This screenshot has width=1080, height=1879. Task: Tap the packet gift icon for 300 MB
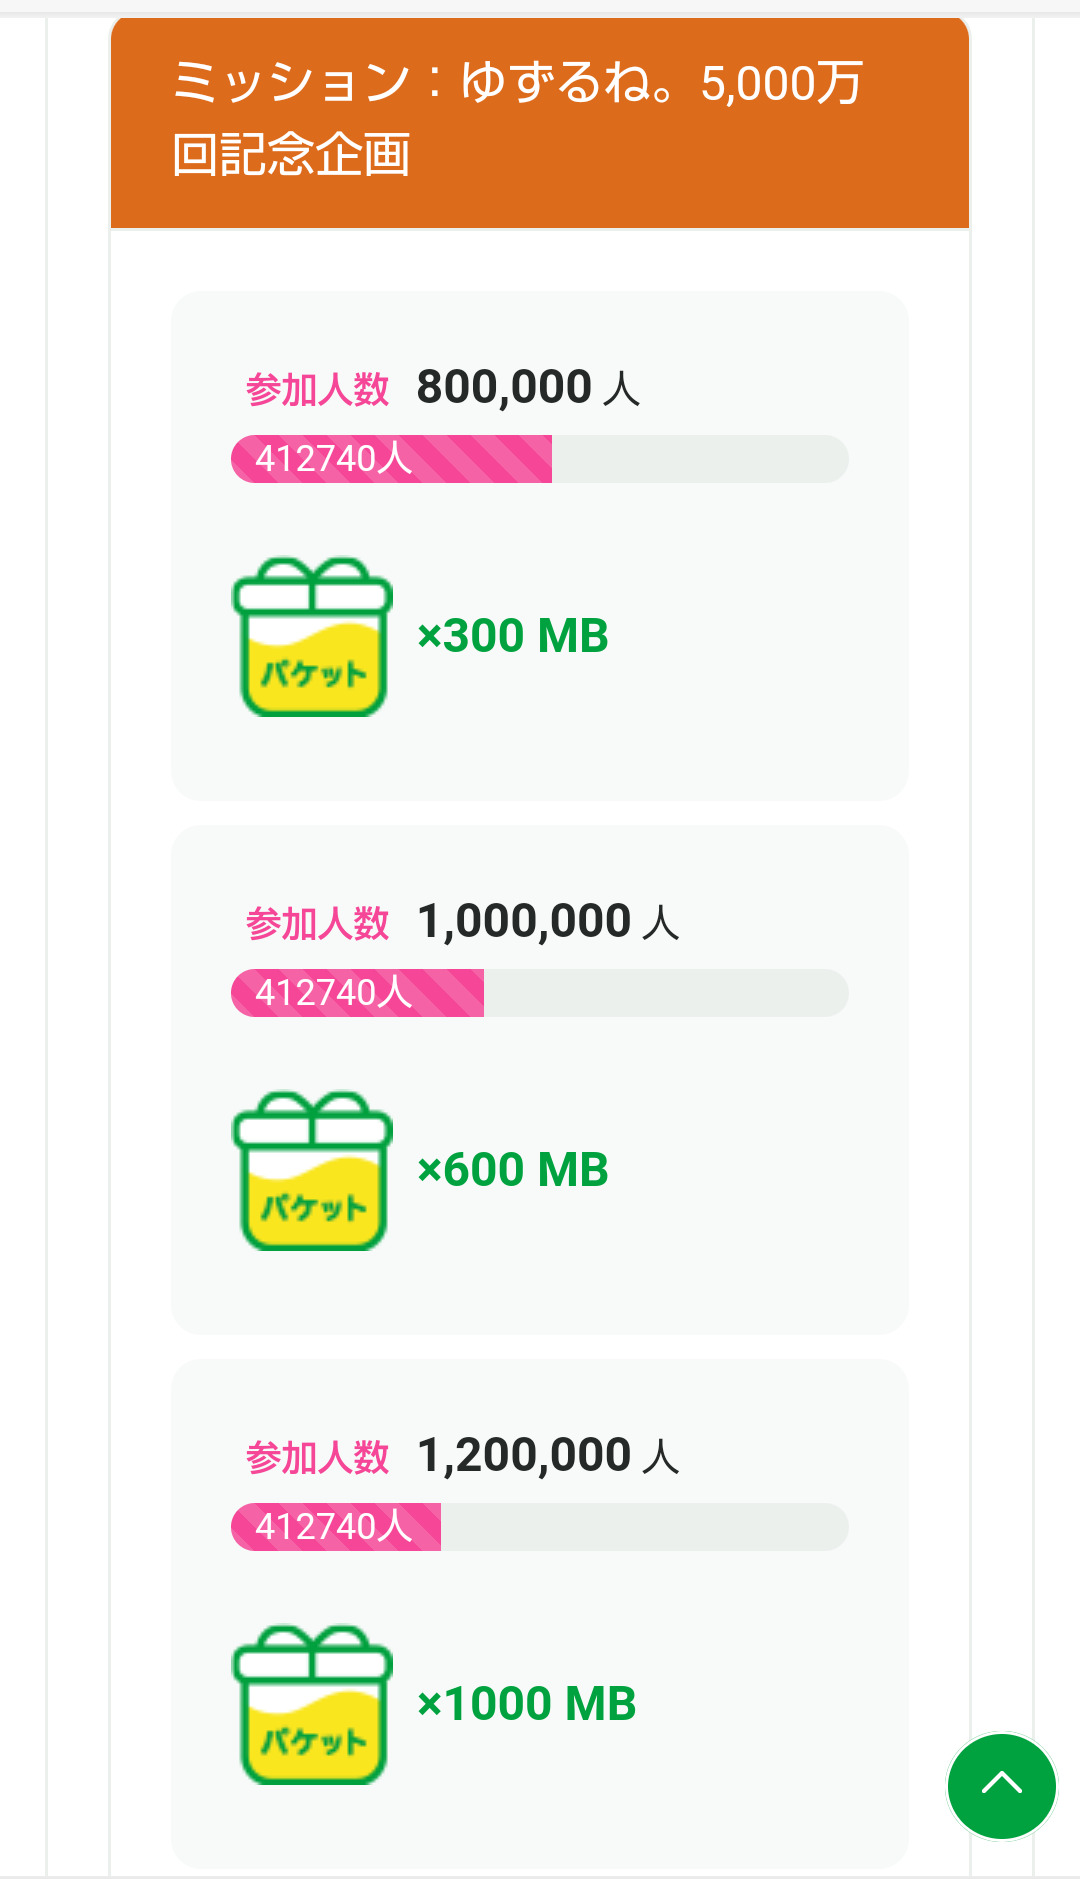click(x=312, y=637)
